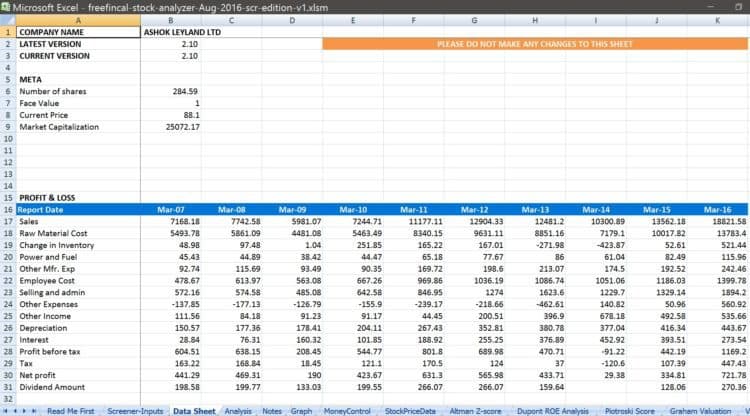The height and width of the screenshot is (416, 750).
Task: Select the Data Sheet tab
Action: point(194,411)
